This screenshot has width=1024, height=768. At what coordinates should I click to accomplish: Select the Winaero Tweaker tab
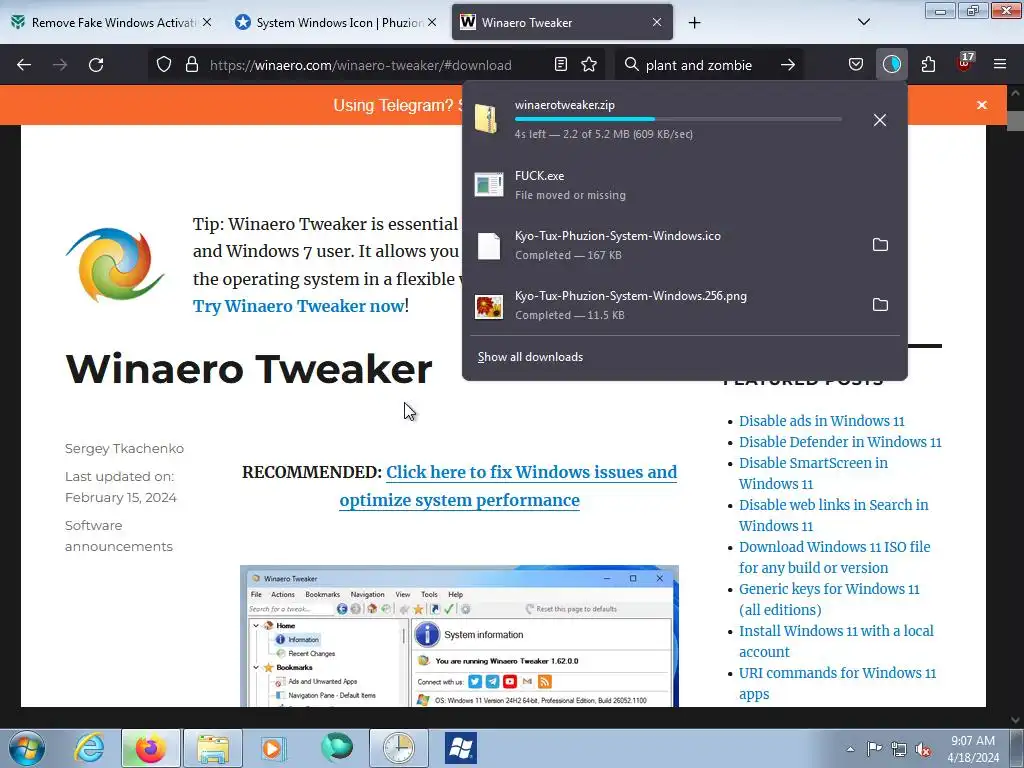pos(562,22)
